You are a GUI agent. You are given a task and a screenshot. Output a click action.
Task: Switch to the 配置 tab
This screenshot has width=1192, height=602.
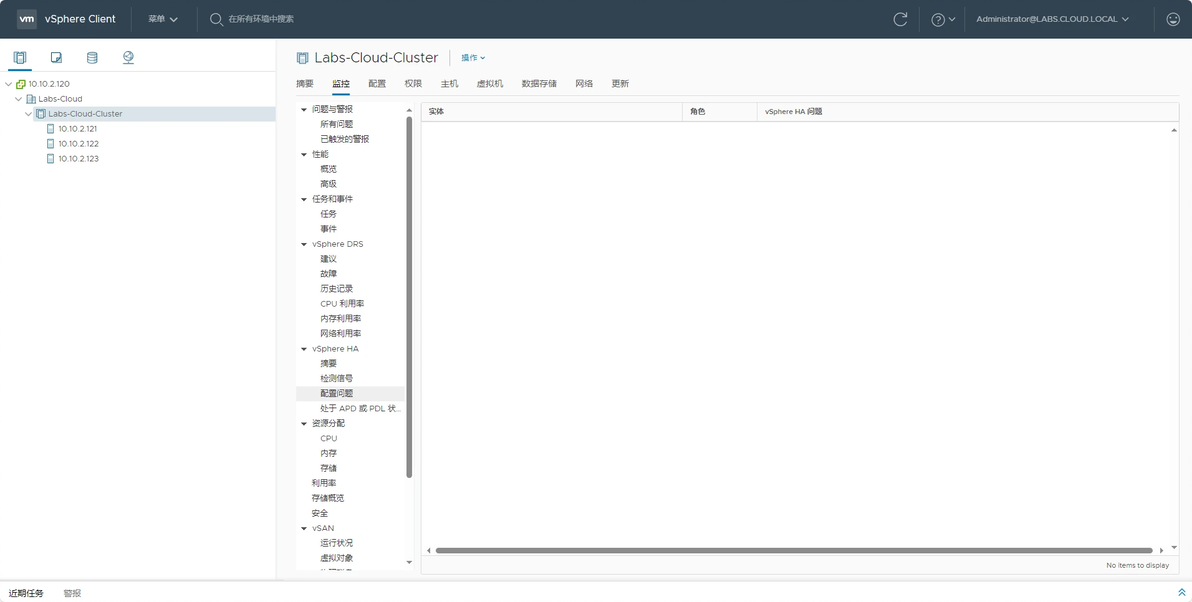[377, 84]
